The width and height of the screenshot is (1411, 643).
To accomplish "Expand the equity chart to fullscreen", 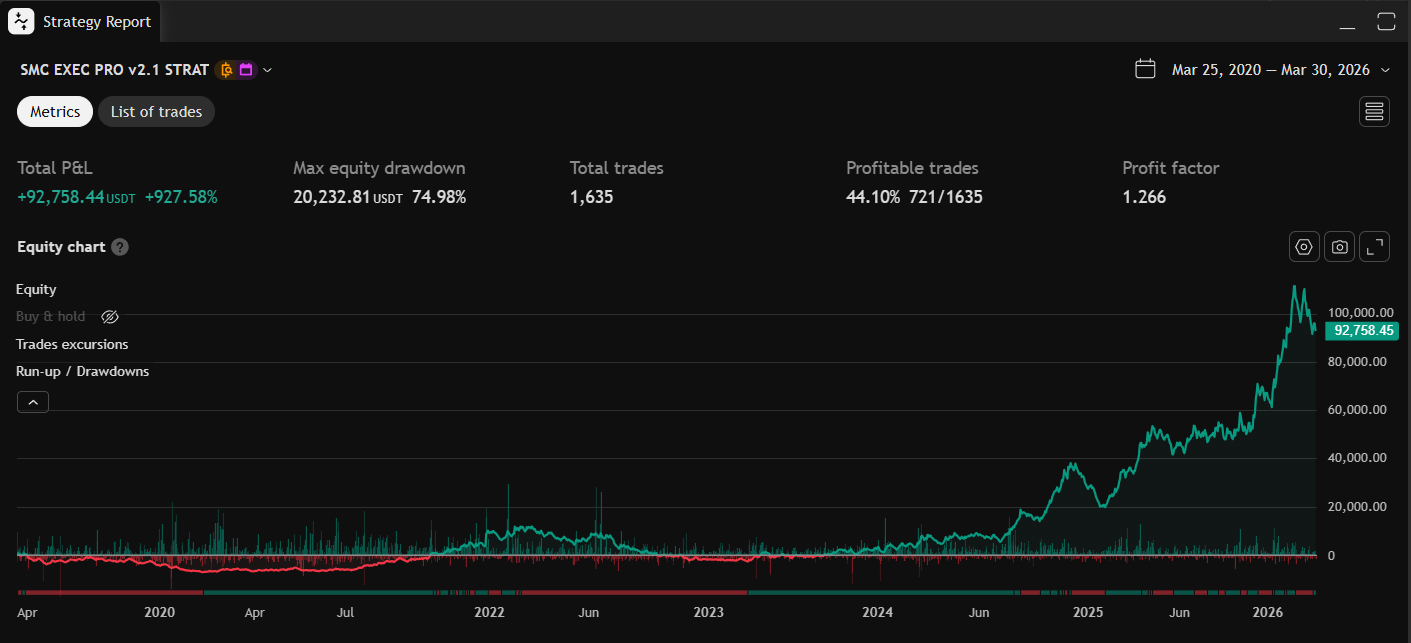I will click(1374, 246).
